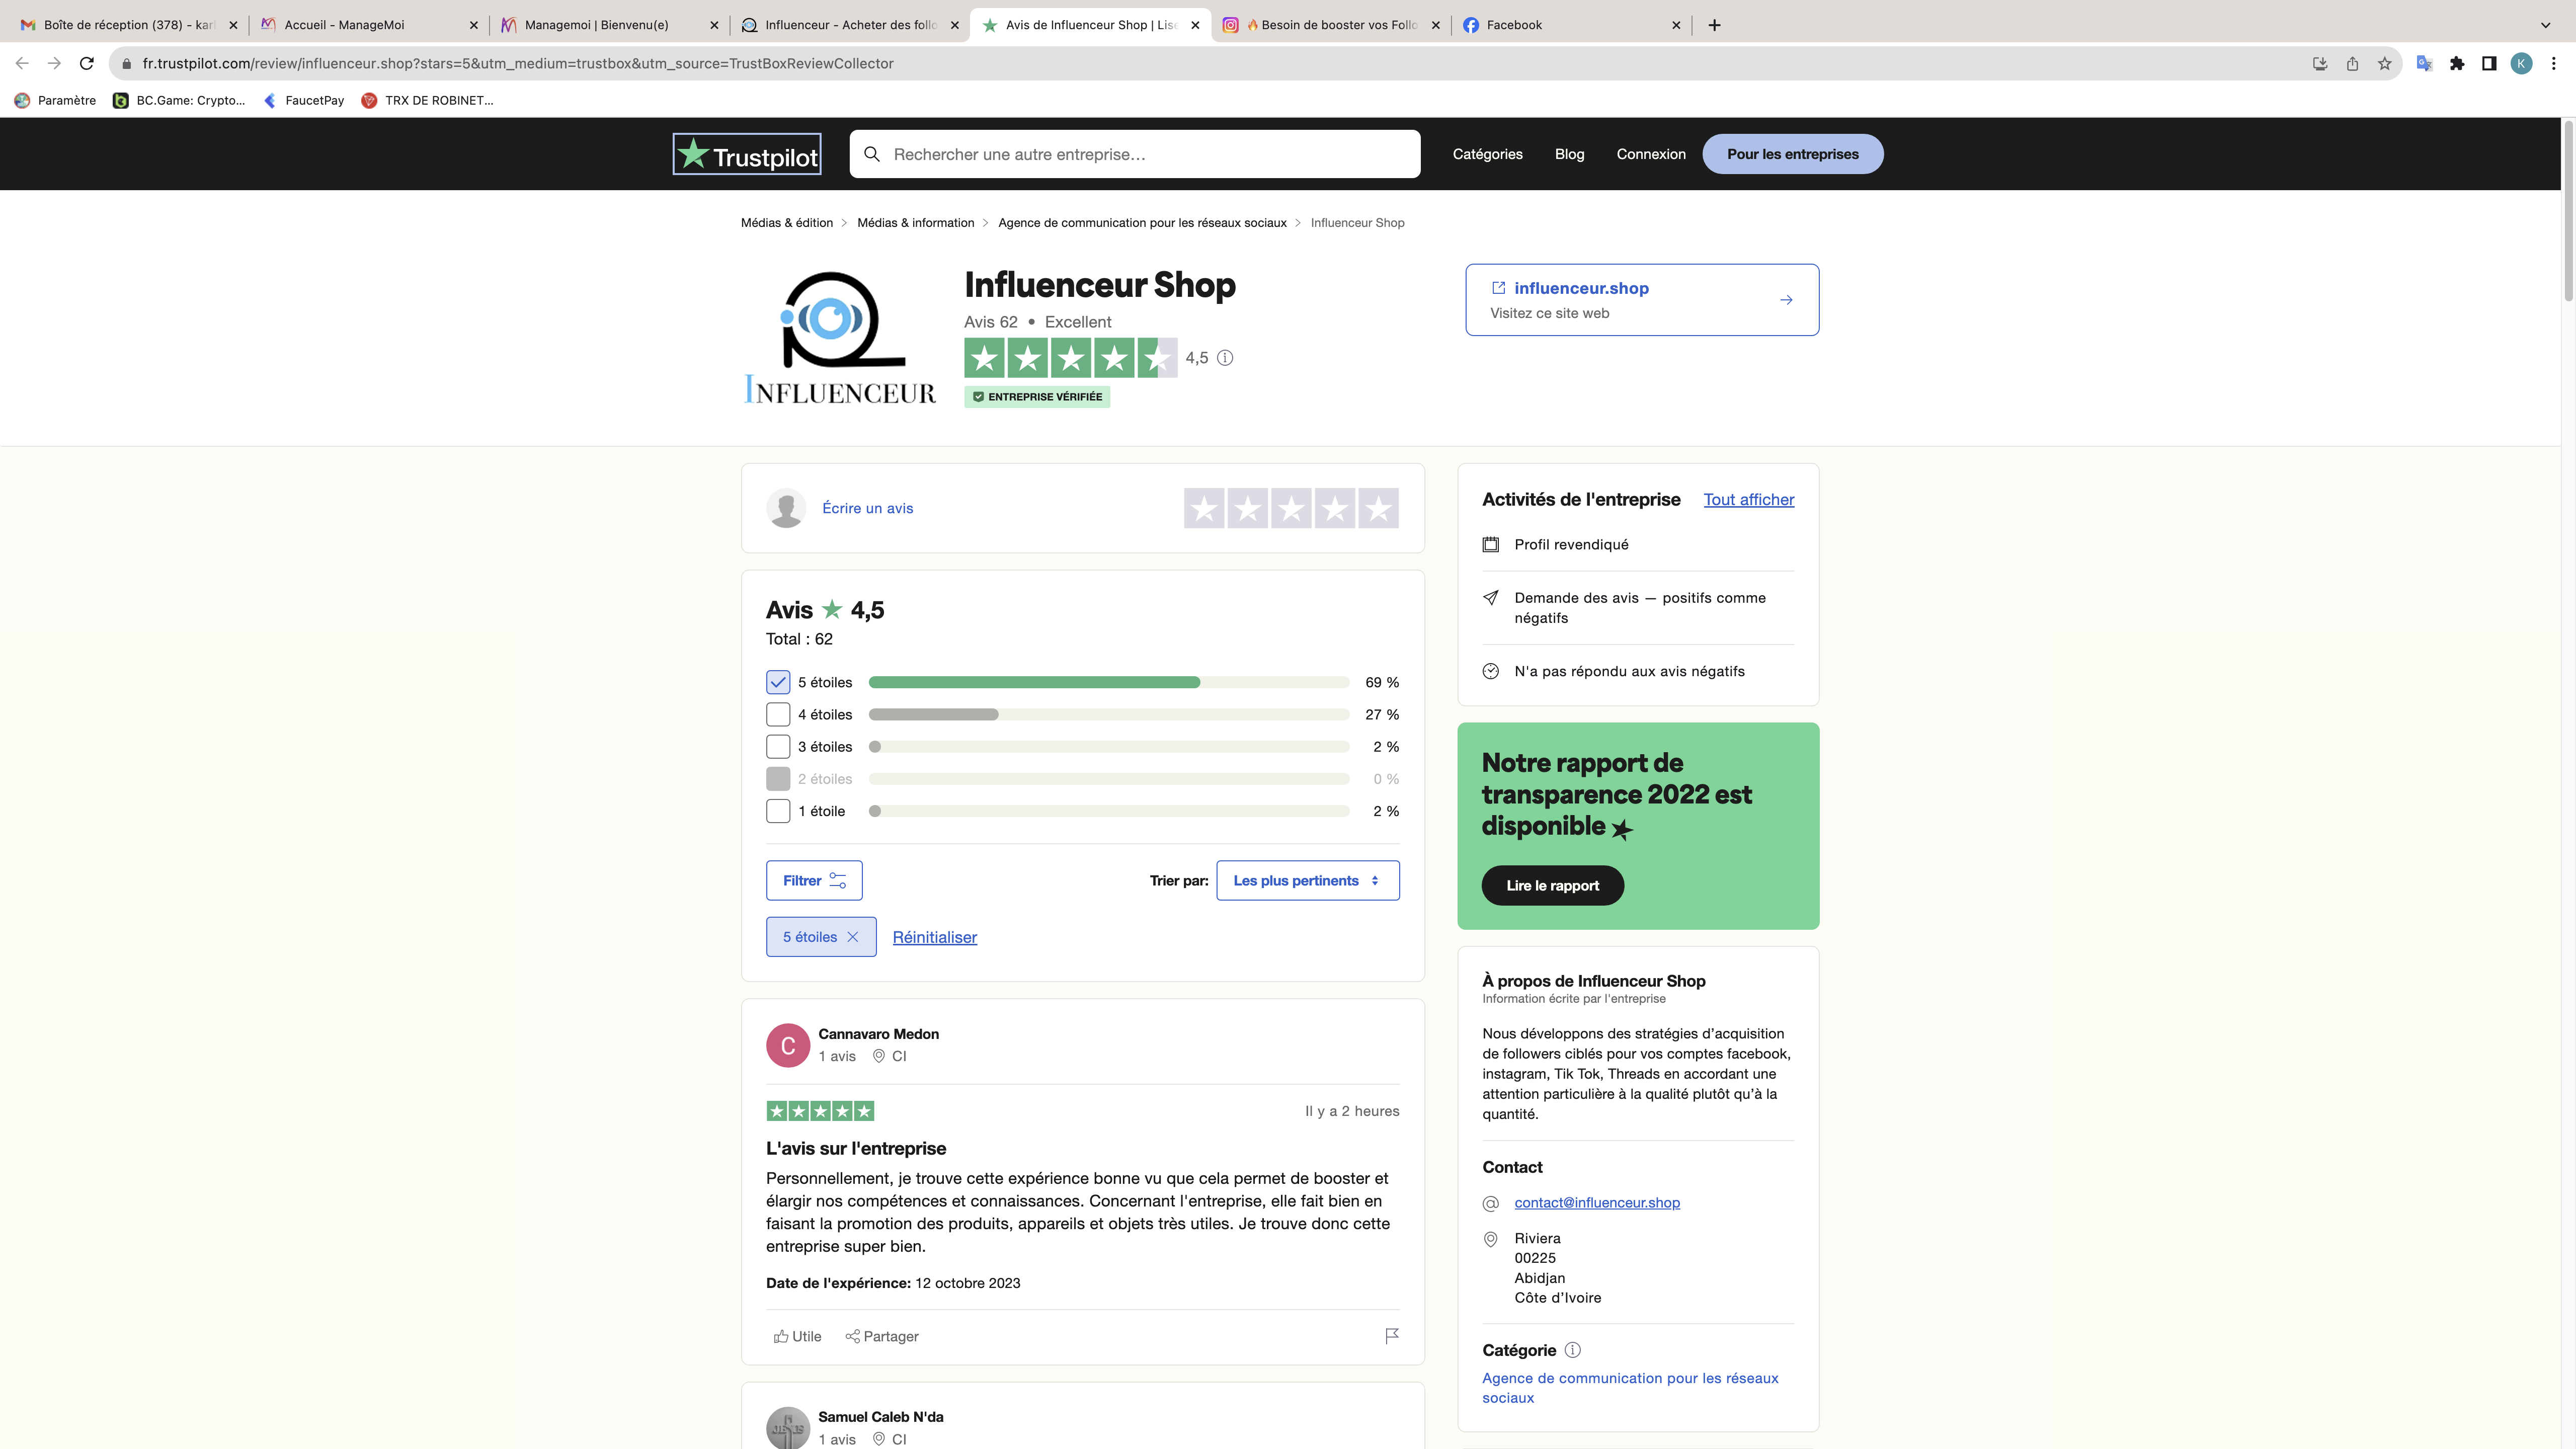Check the 1 étoile checkbox
This screenshot has width=2576, height=1449.
[778, 811]
